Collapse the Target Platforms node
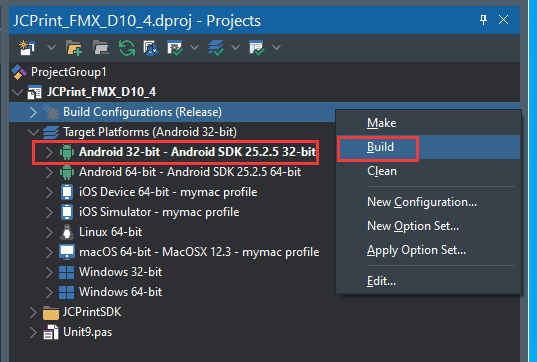The height and width of the screenshot is (362, 537). tap(33, 132)
